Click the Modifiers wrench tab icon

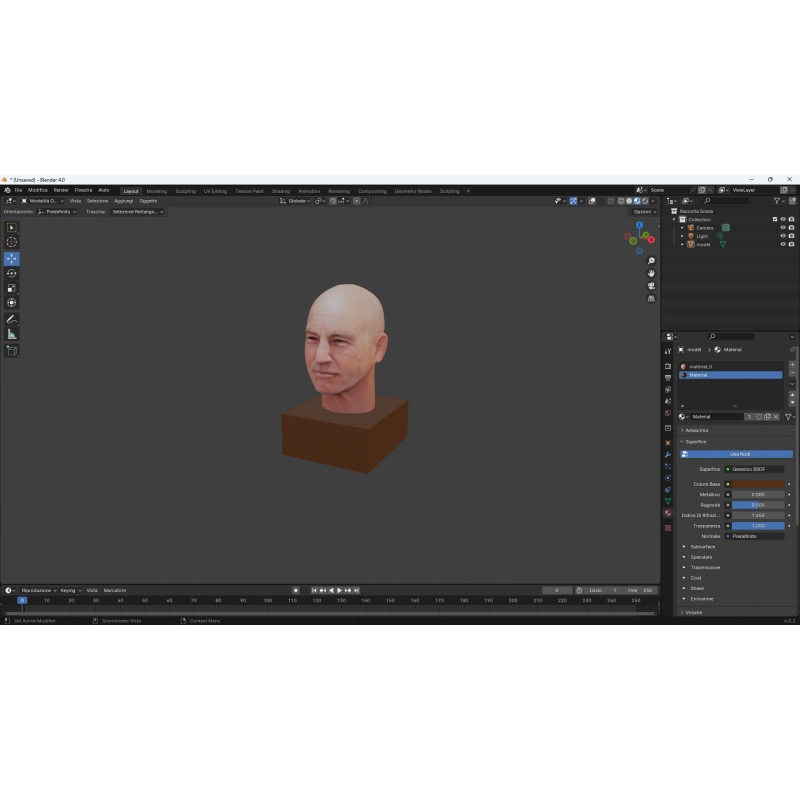(x=668, y=455)
